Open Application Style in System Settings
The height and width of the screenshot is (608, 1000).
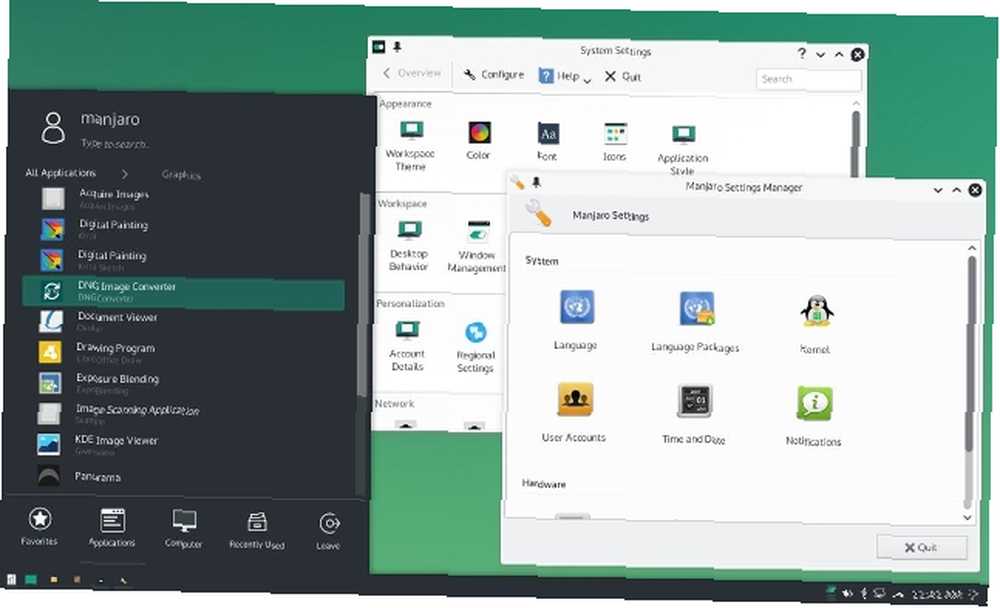point(683,150)
